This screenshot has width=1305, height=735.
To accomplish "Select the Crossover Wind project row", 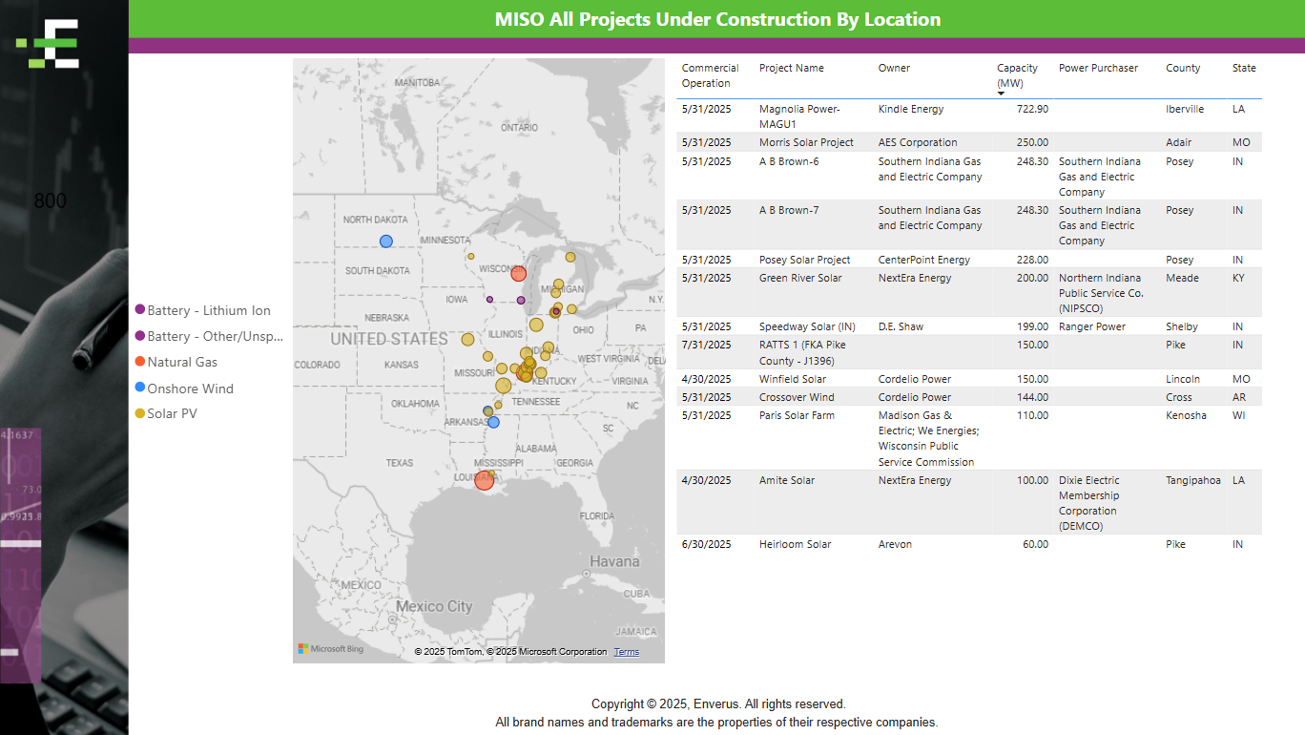I will 796,397.
